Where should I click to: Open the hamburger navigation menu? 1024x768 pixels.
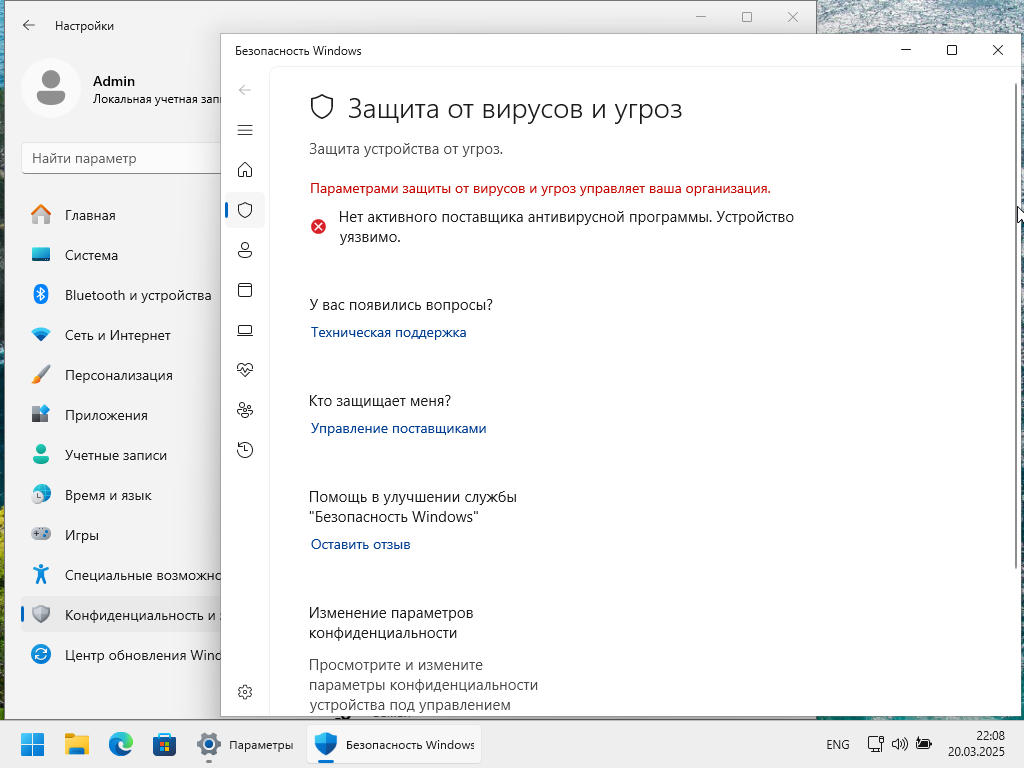pos(245,130)
